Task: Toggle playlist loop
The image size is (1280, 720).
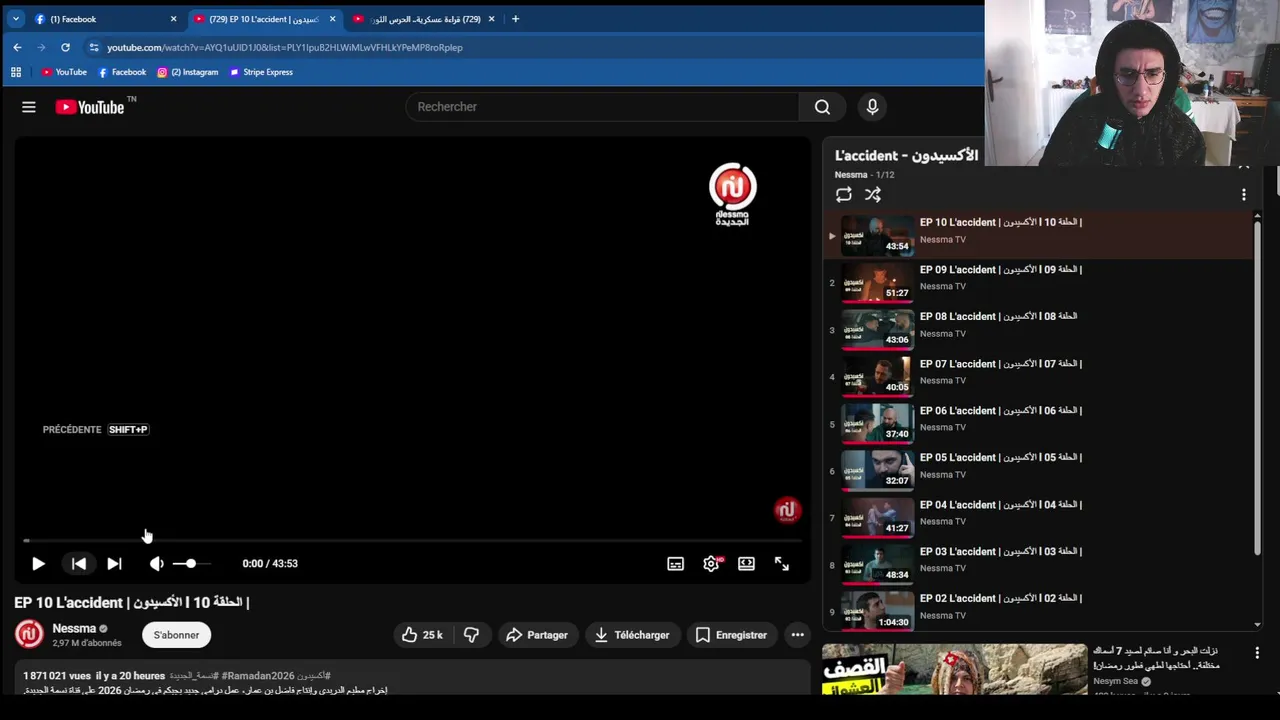Action: point(844,195)
